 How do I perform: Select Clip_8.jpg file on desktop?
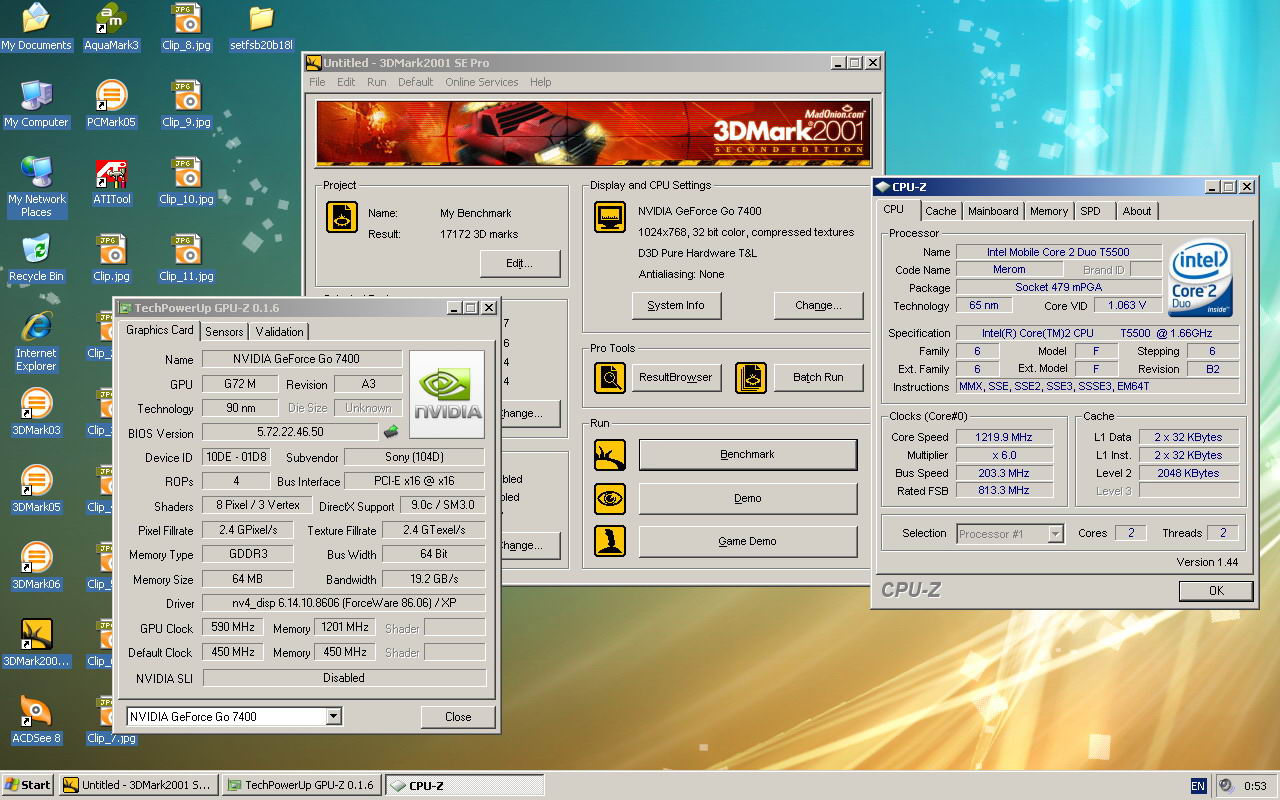coord(186,27)
